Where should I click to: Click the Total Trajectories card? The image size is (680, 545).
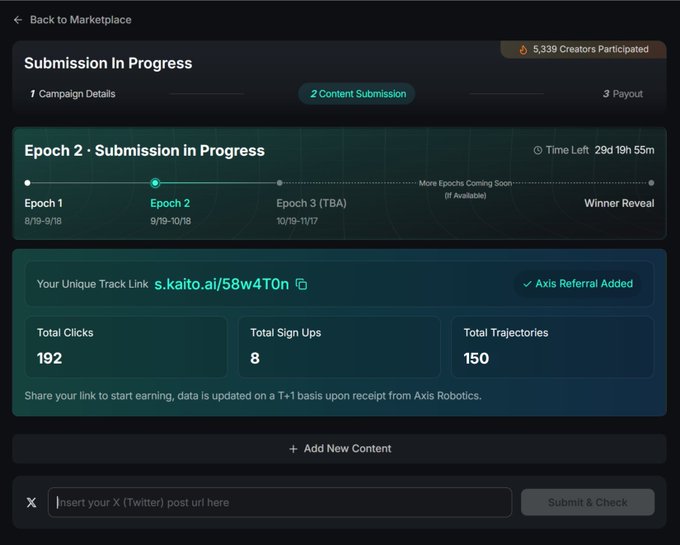552,347
